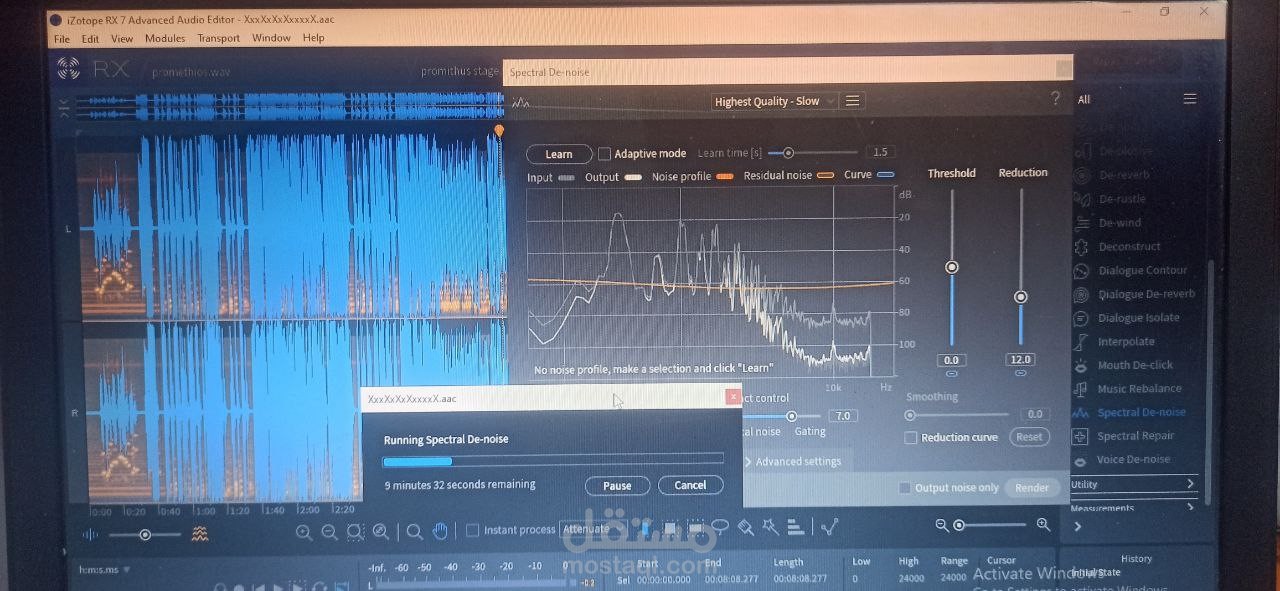Open the module list hamburger menu

1189,99
